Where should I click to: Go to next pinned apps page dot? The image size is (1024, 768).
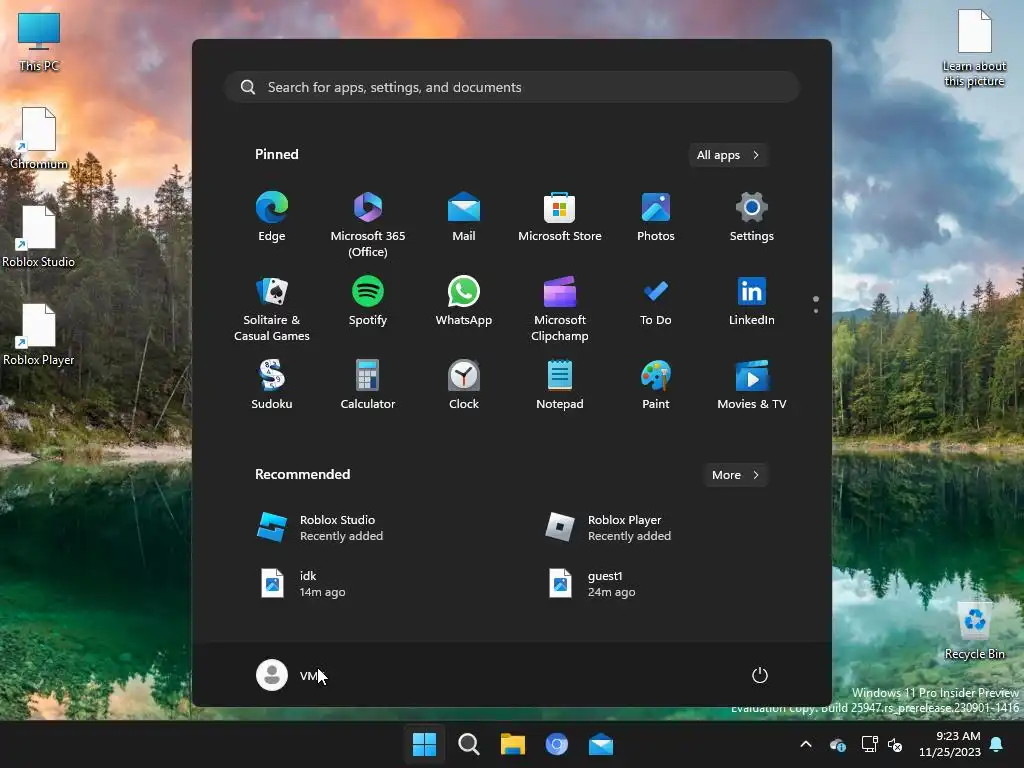(816, 311)
